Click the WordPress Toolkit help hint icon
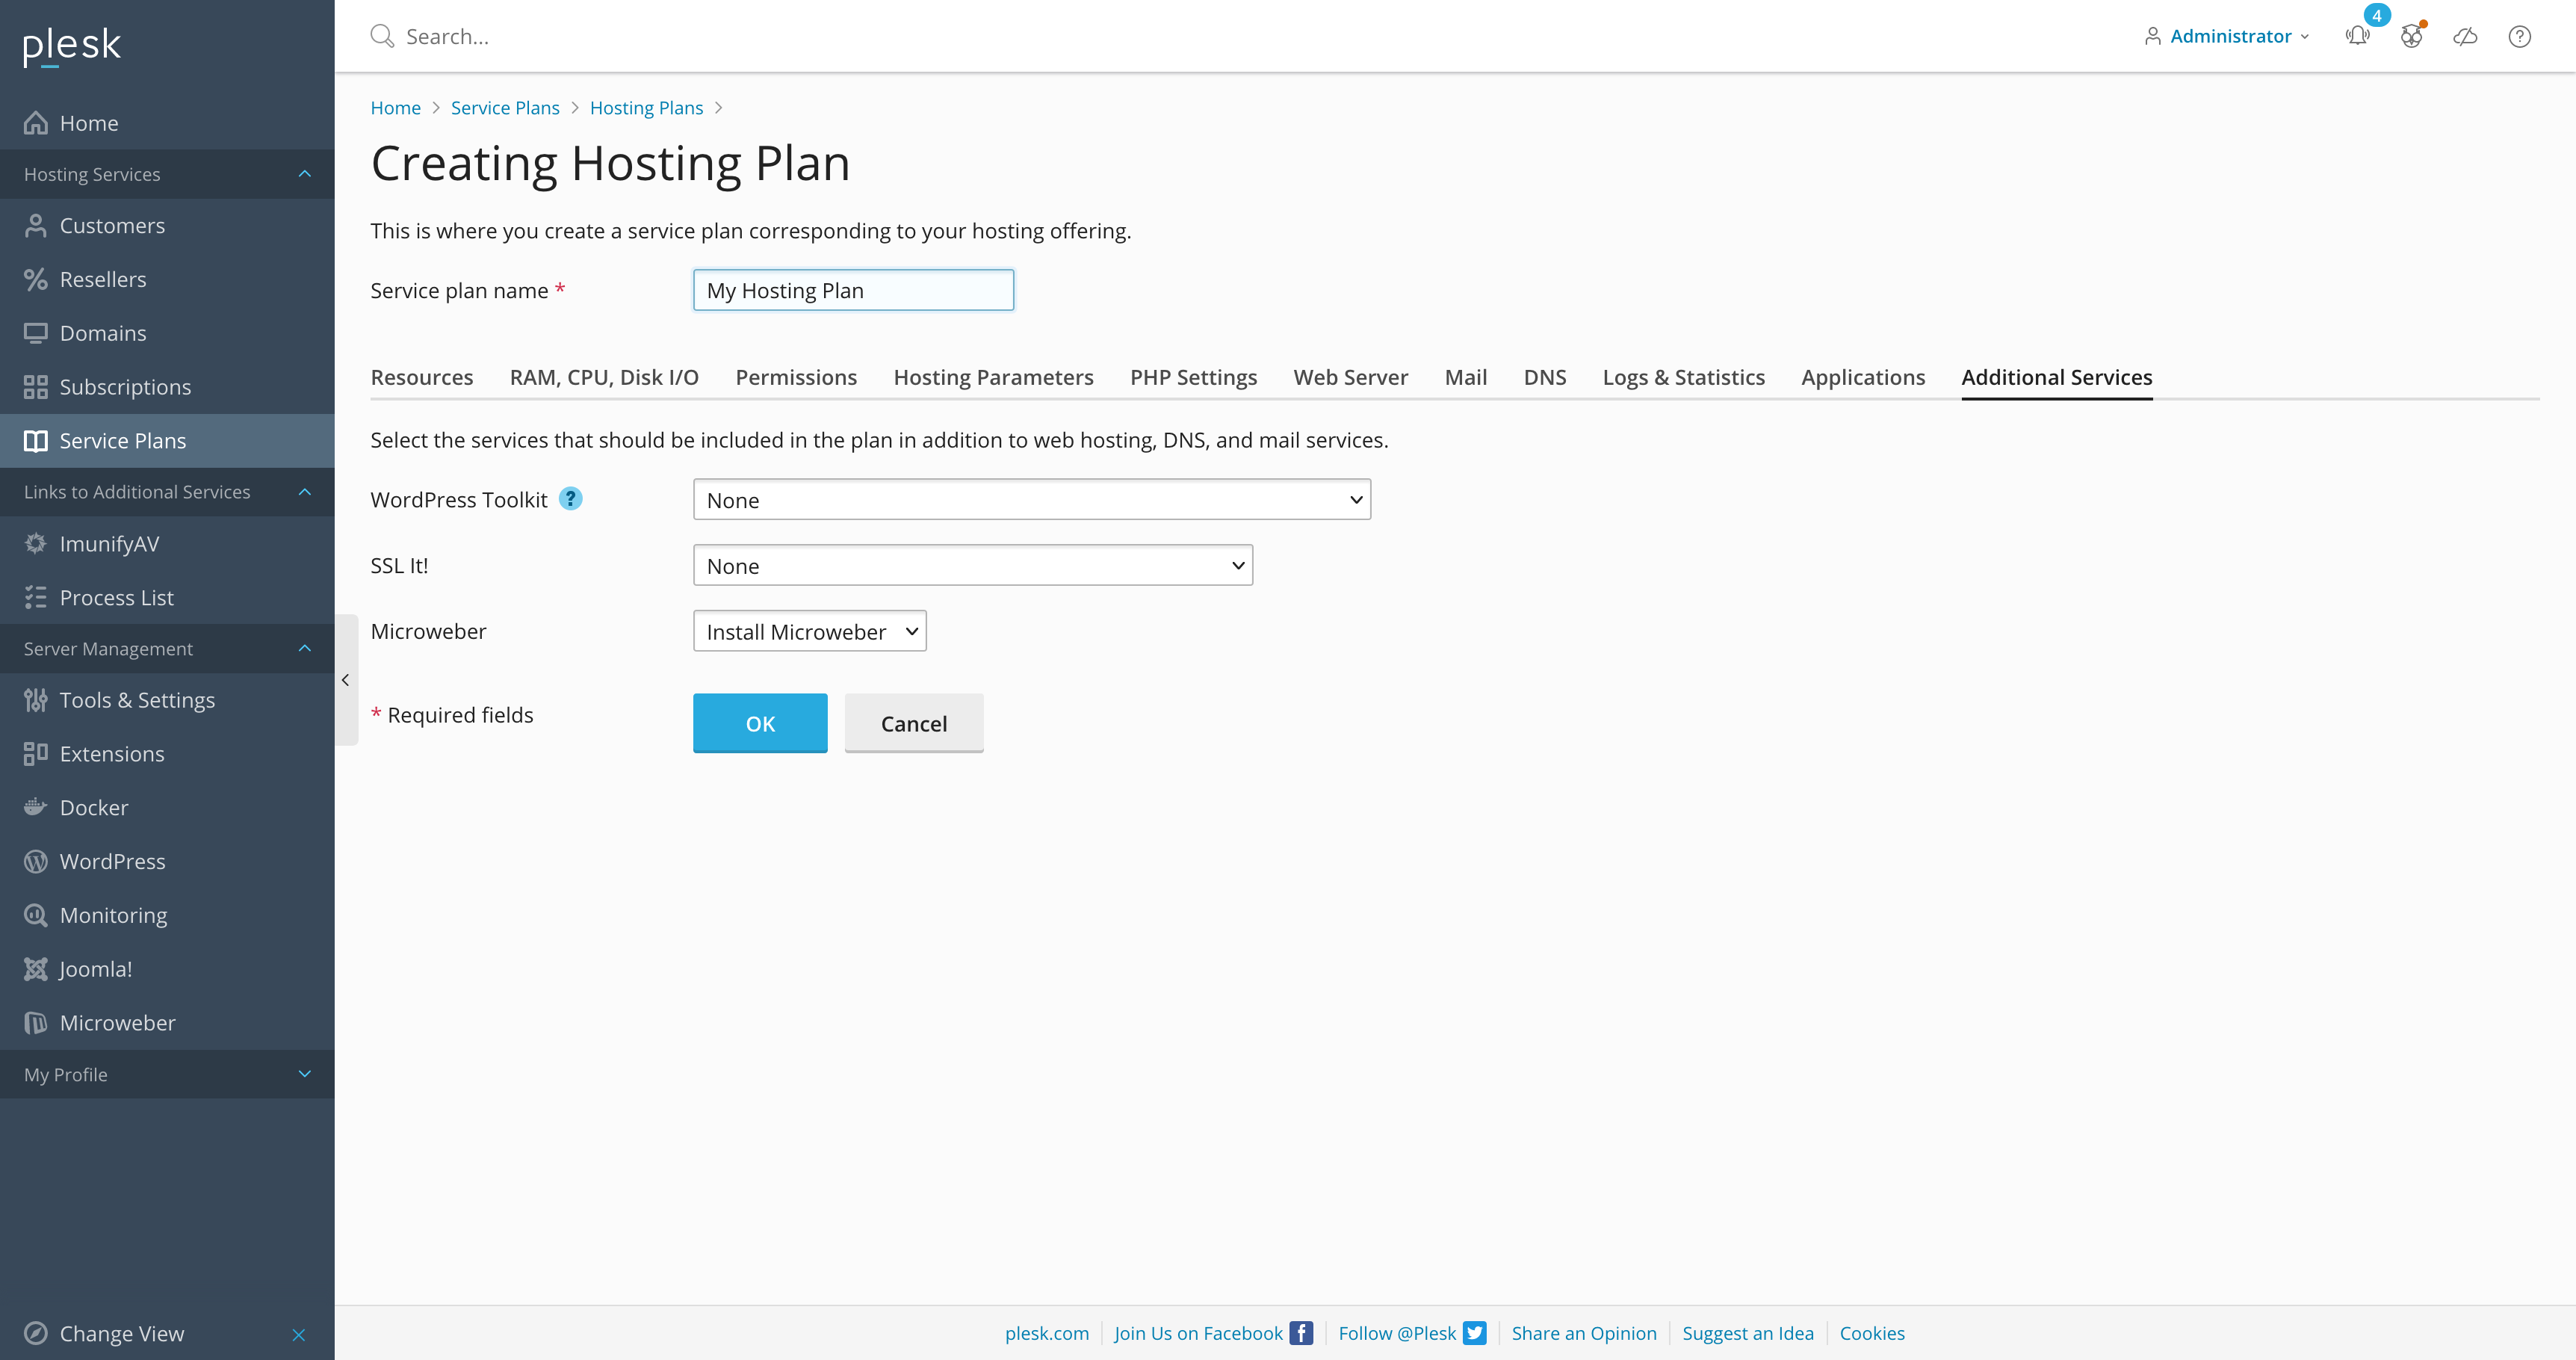The width and height of the screenshot is (2576, 1360). pos(570,498)
